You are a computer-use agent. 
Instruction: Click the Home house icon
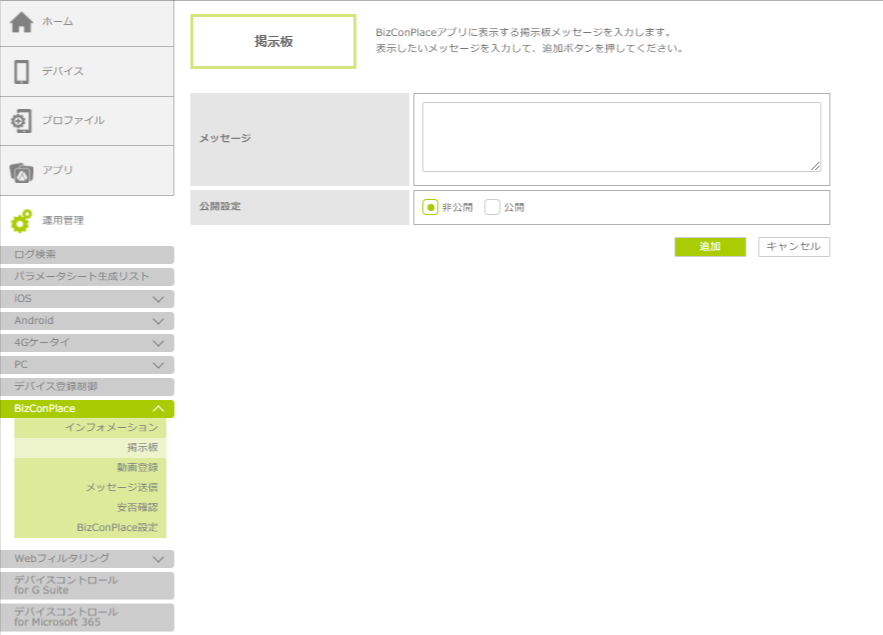(x=21, y=22)
